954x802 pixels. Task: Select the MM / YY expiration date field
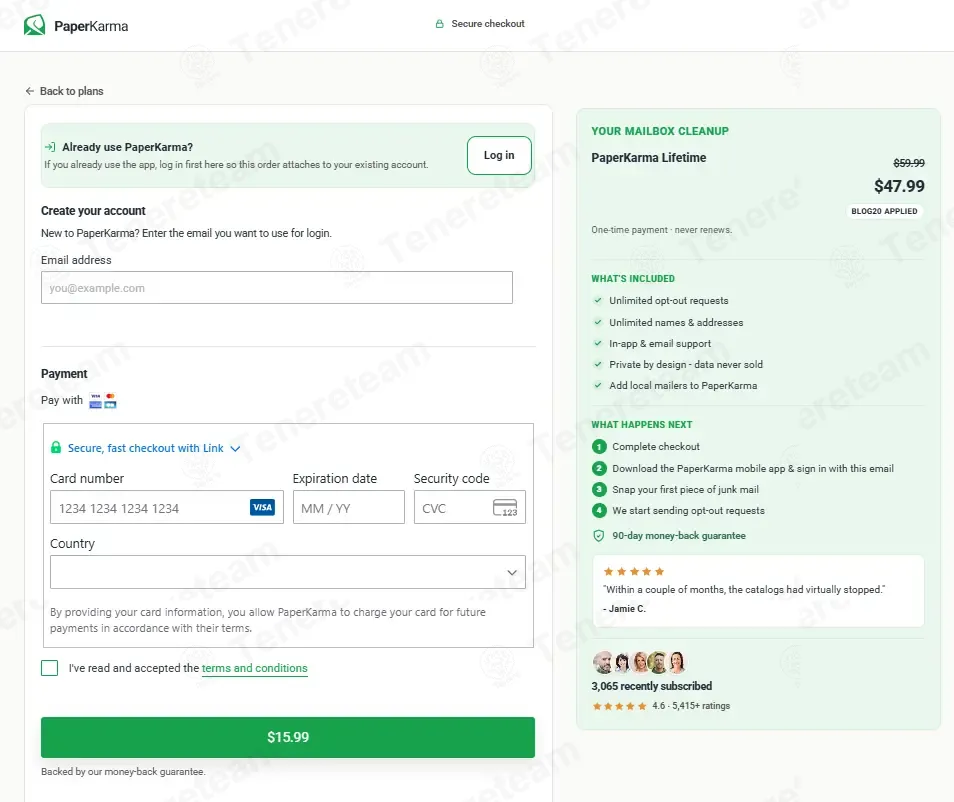pyautogui.click(x=349, y=507)
